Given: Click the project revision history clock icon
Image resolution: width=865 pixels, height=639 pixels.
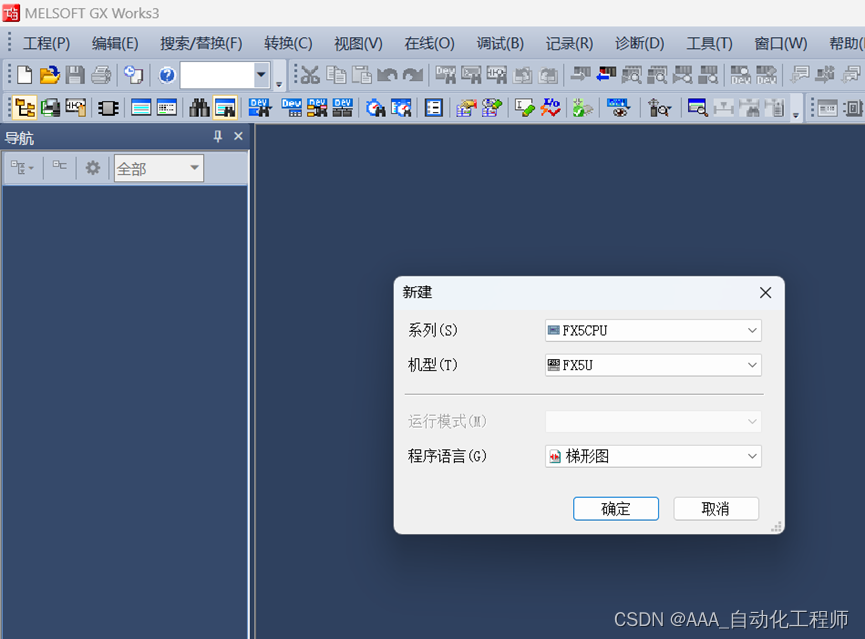Looking at the screenshot, I should [x=134, y=74].
